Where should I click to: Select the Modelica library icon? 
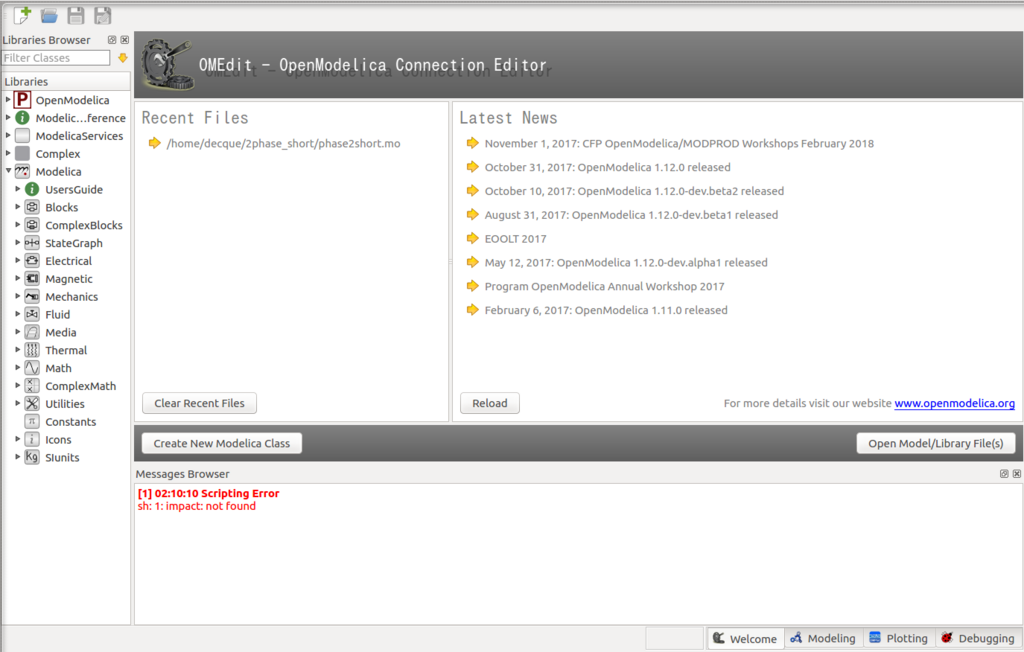point(22,171)
